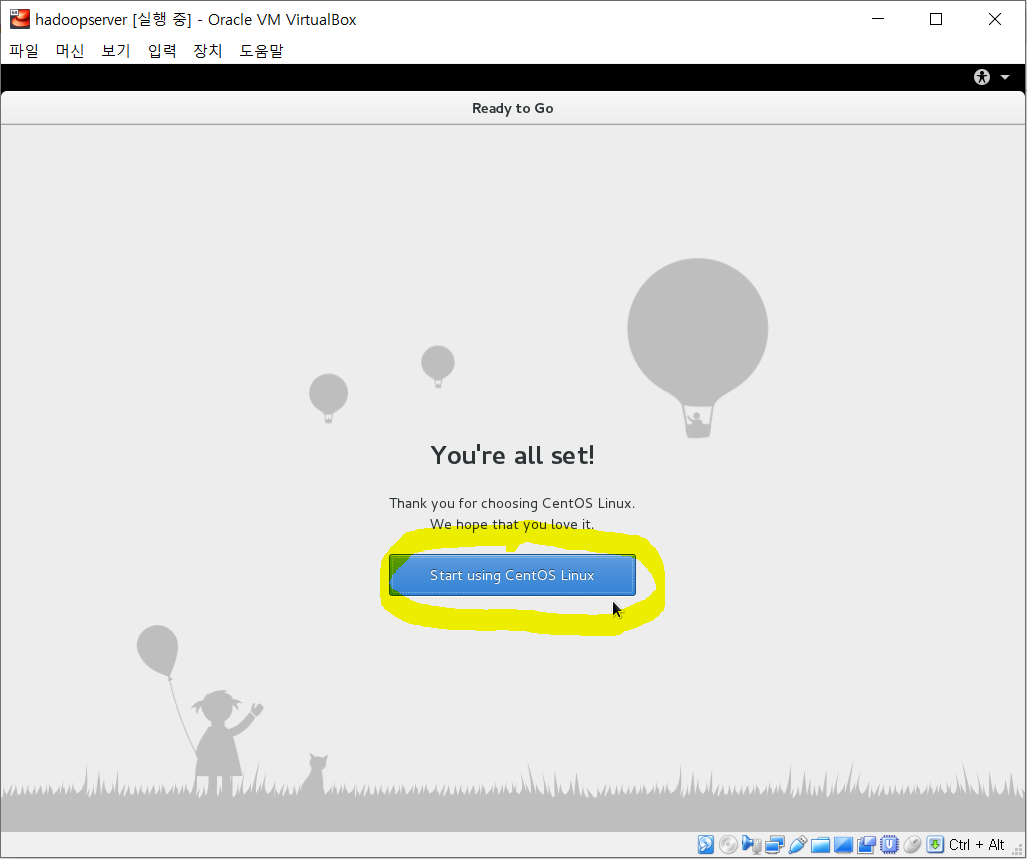Click the display status icon
This screenshot has width=1027, height=859.
click(844, 845)
